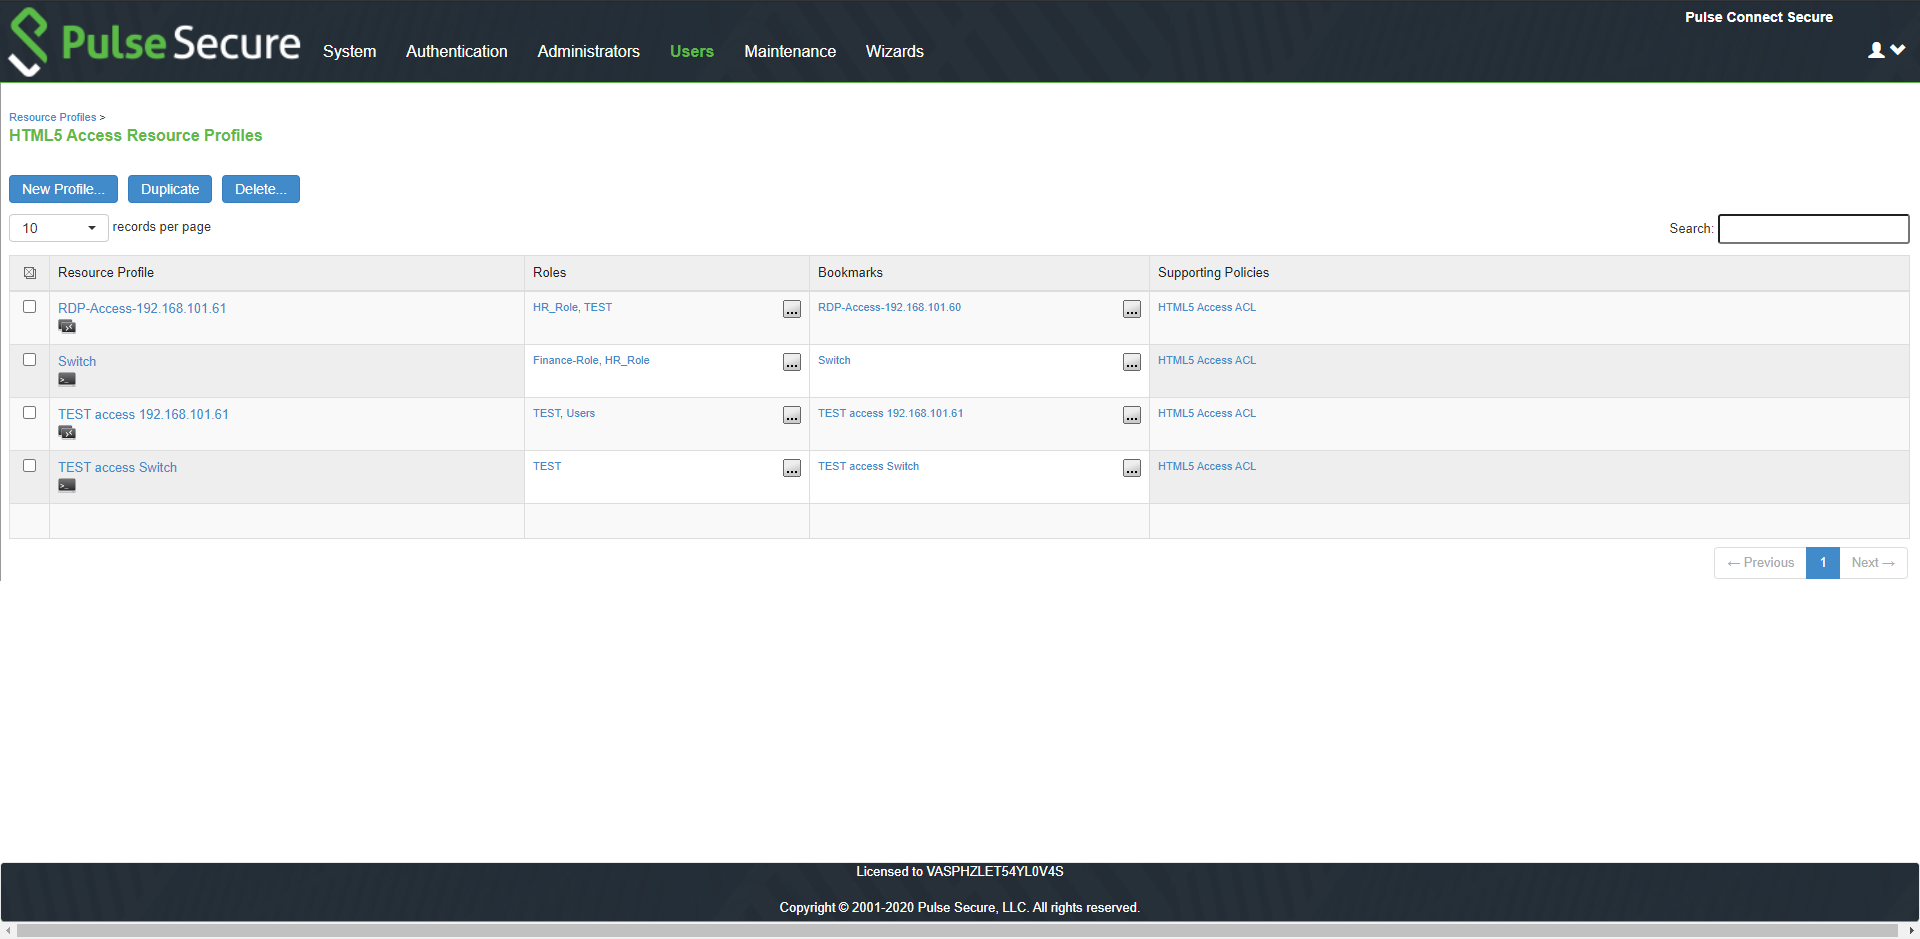Open the Authentication menu
The width and height of the screenshot is (1920, 939).
point(456,51)
